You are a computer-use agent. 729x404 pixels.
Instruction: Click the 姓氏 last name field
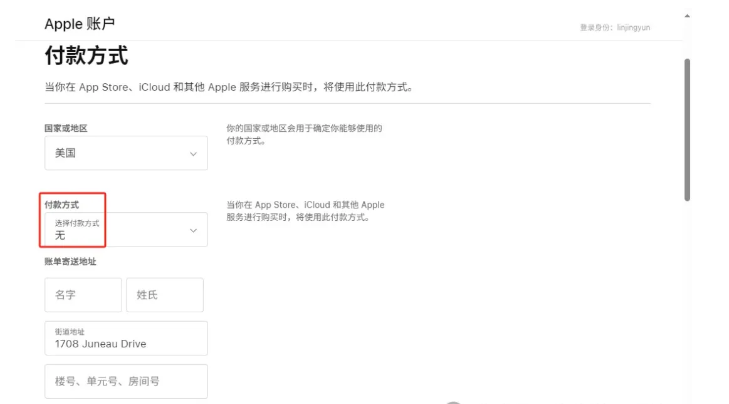click(x=165, y=295)
